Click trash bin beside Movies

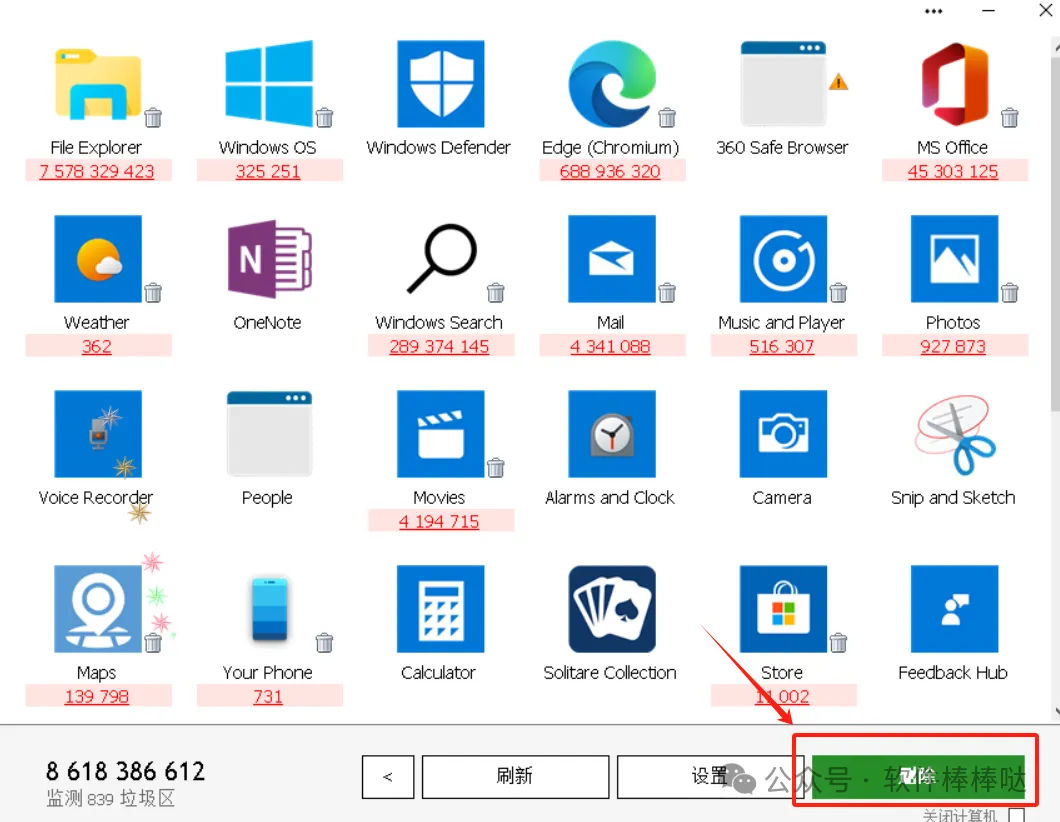click(496, 468)
